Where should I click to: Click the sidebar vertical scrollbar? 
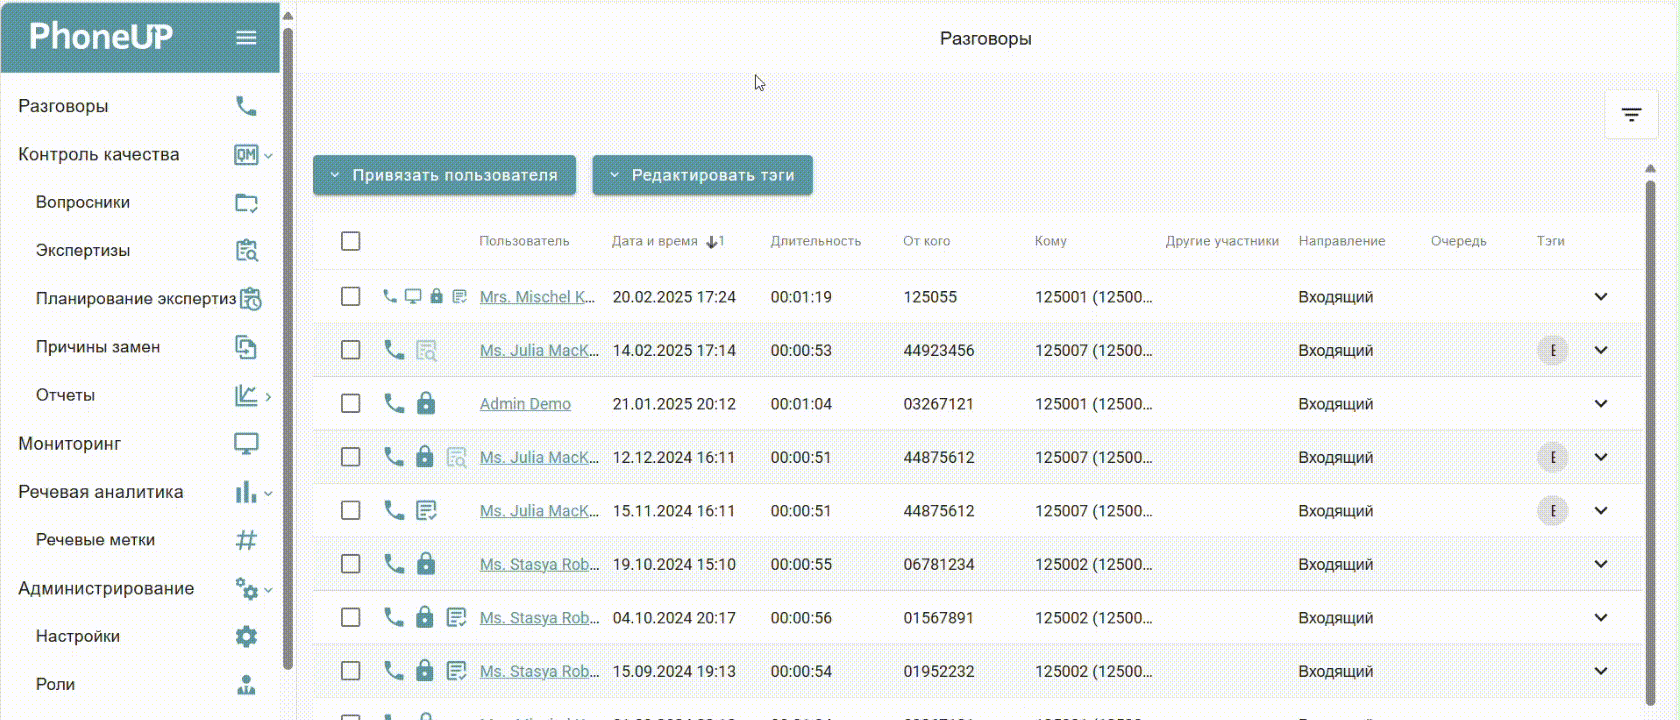[288, 348]
